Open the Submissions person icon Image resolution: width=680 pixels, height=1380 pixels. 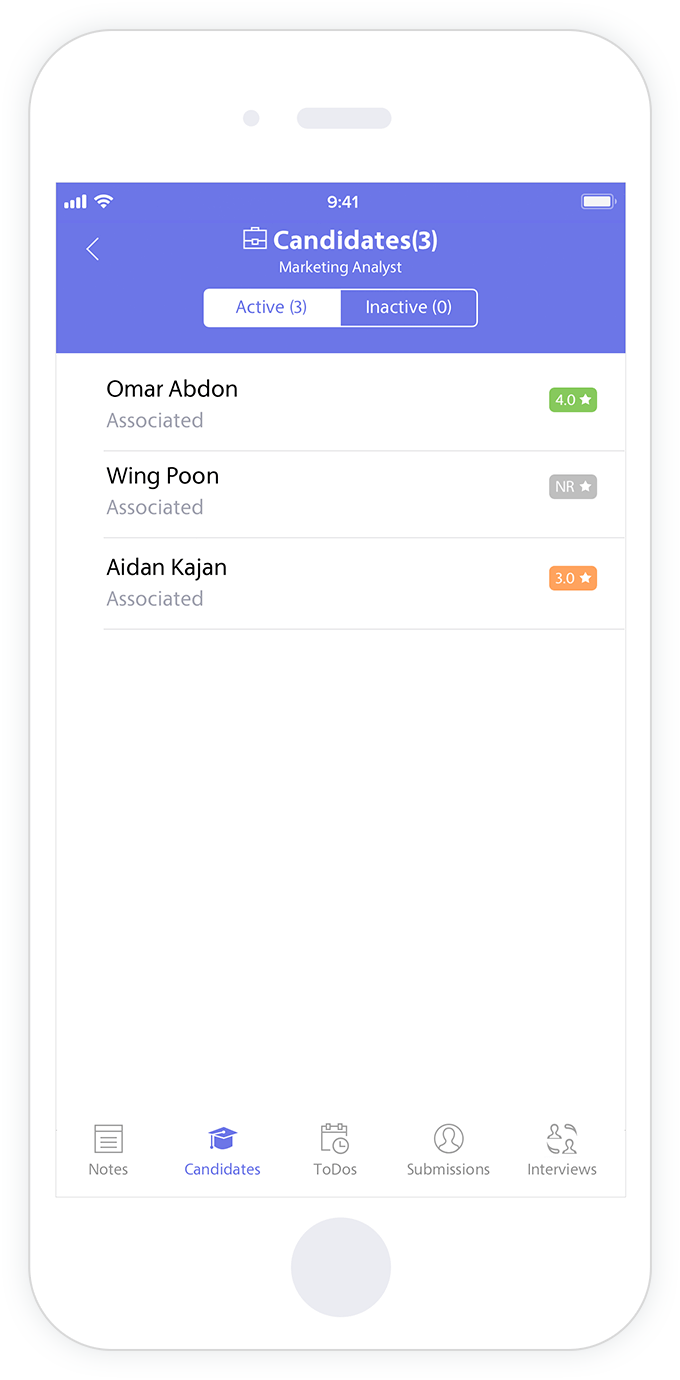click(448, 1138)
